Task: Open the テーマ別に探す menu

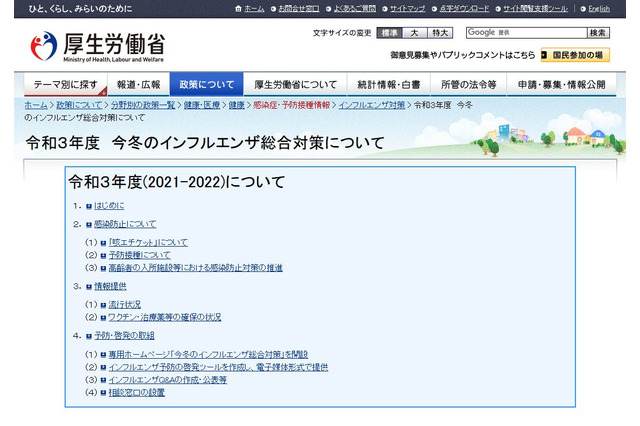Action: click(65, 84)
